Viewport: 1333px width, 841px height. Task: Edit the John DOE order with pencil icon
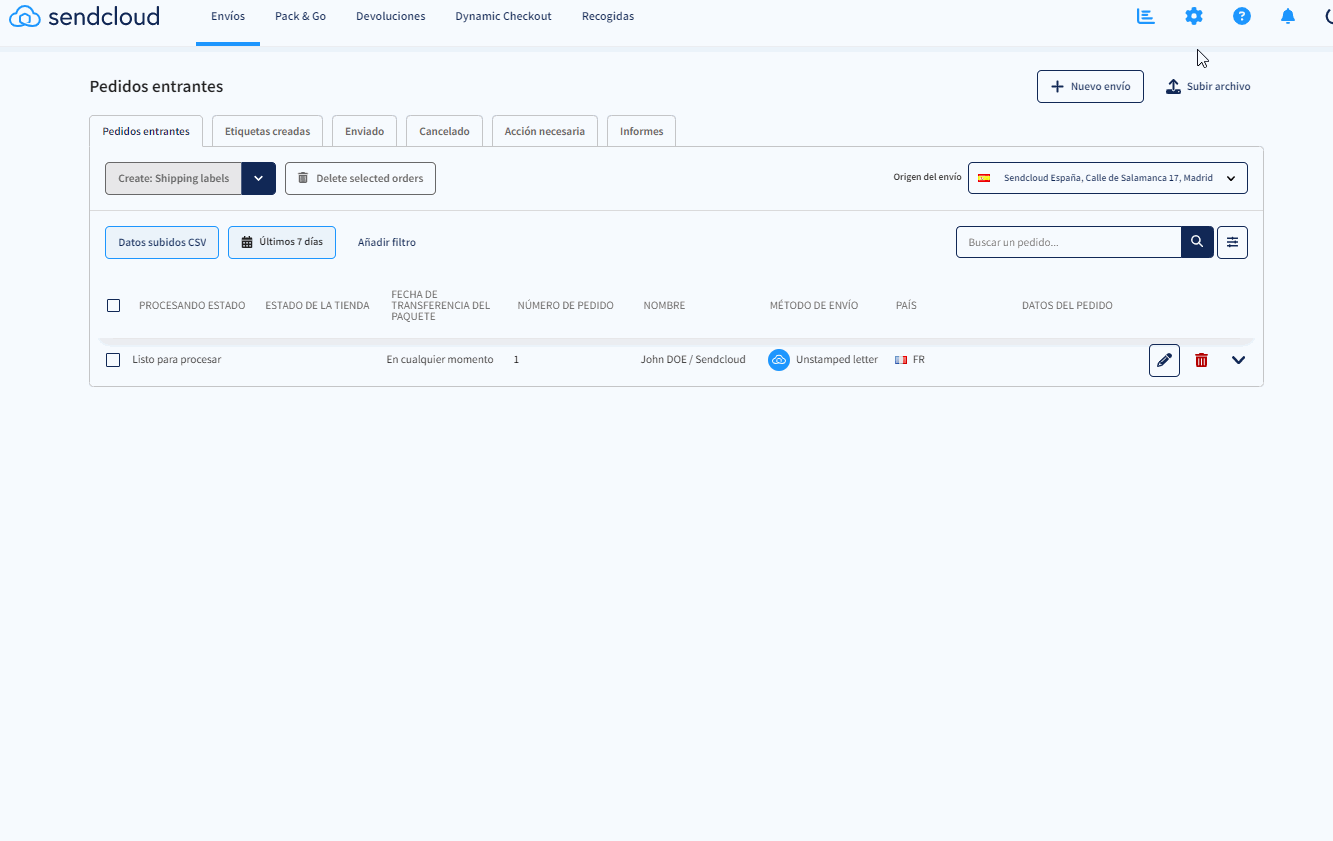1164,360
